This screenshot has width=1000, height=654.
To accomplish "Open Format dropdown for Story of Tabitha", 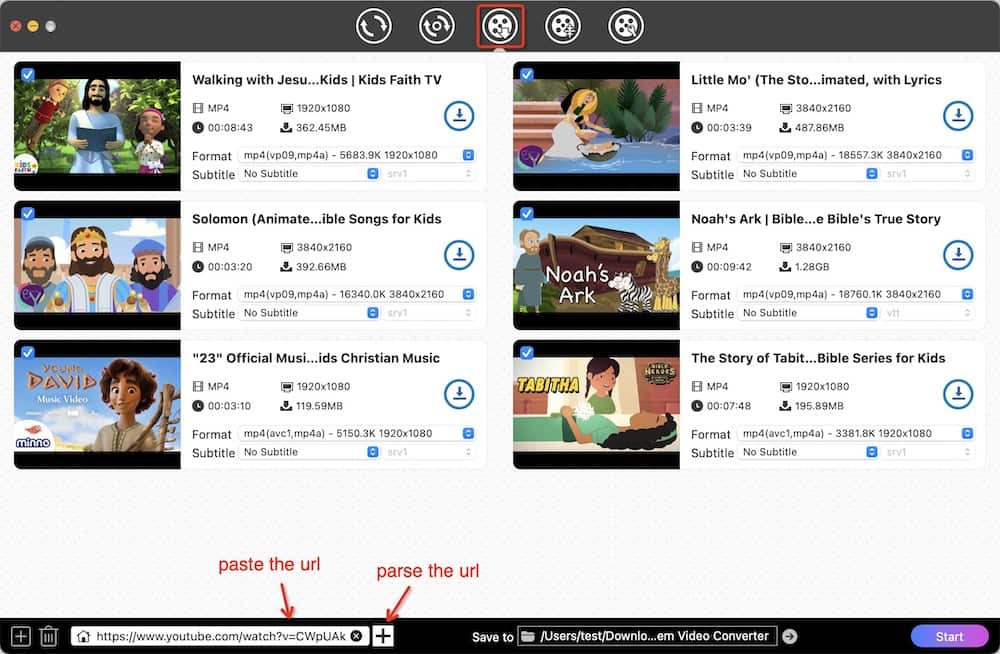I will pos(856,433).
